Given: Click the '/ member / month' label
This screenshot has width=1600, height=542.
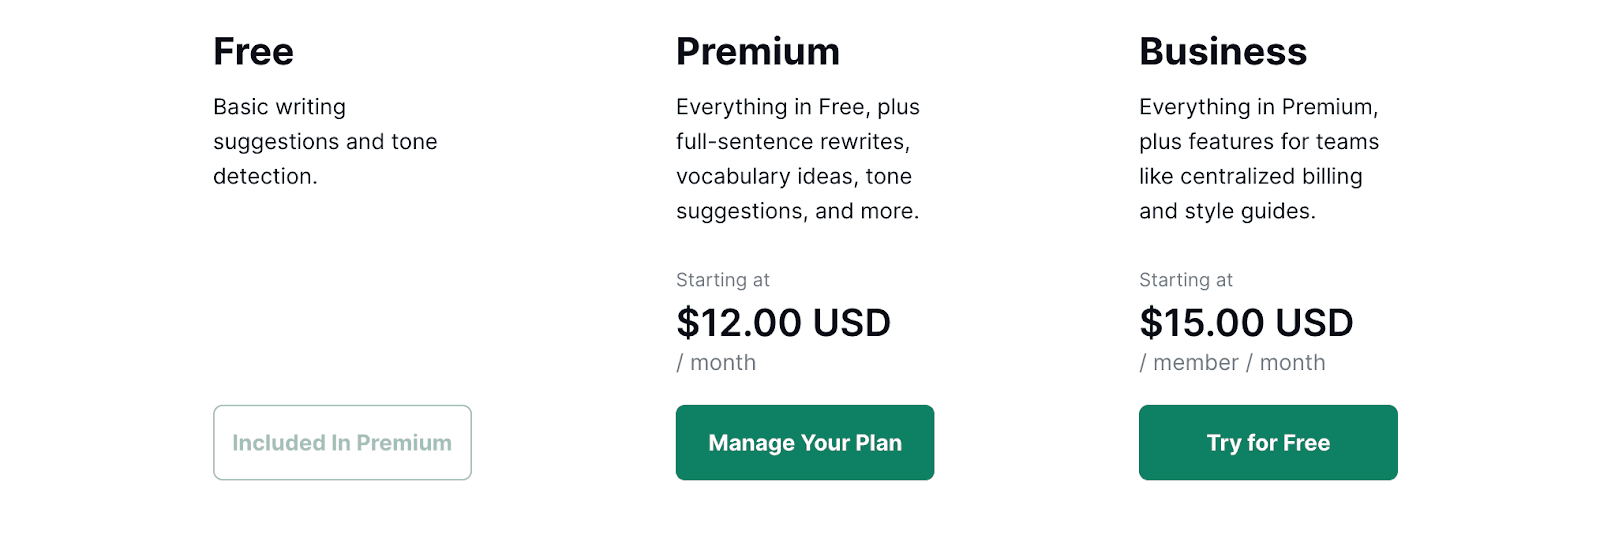Looking at the screenshot, I should pyautogui.click(x=1232, y=363).
